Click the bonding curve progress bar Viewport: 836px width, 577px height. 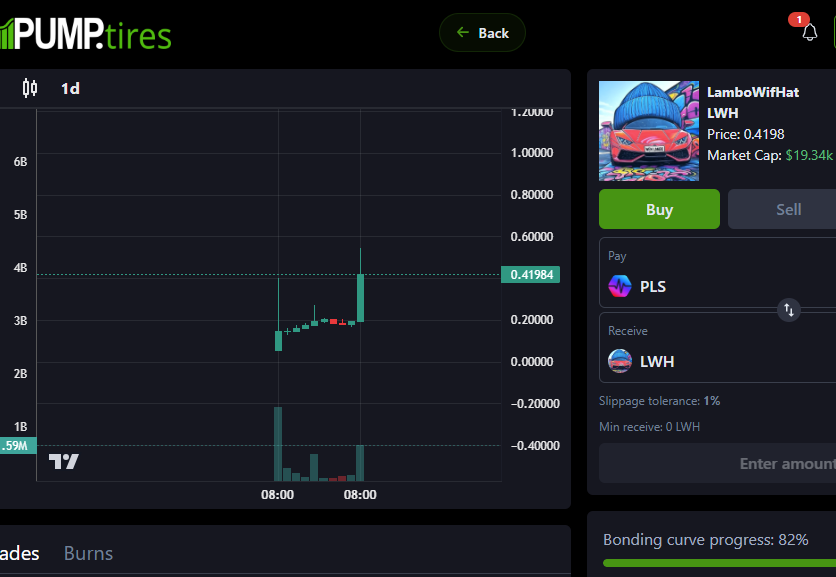click(719, 563)
